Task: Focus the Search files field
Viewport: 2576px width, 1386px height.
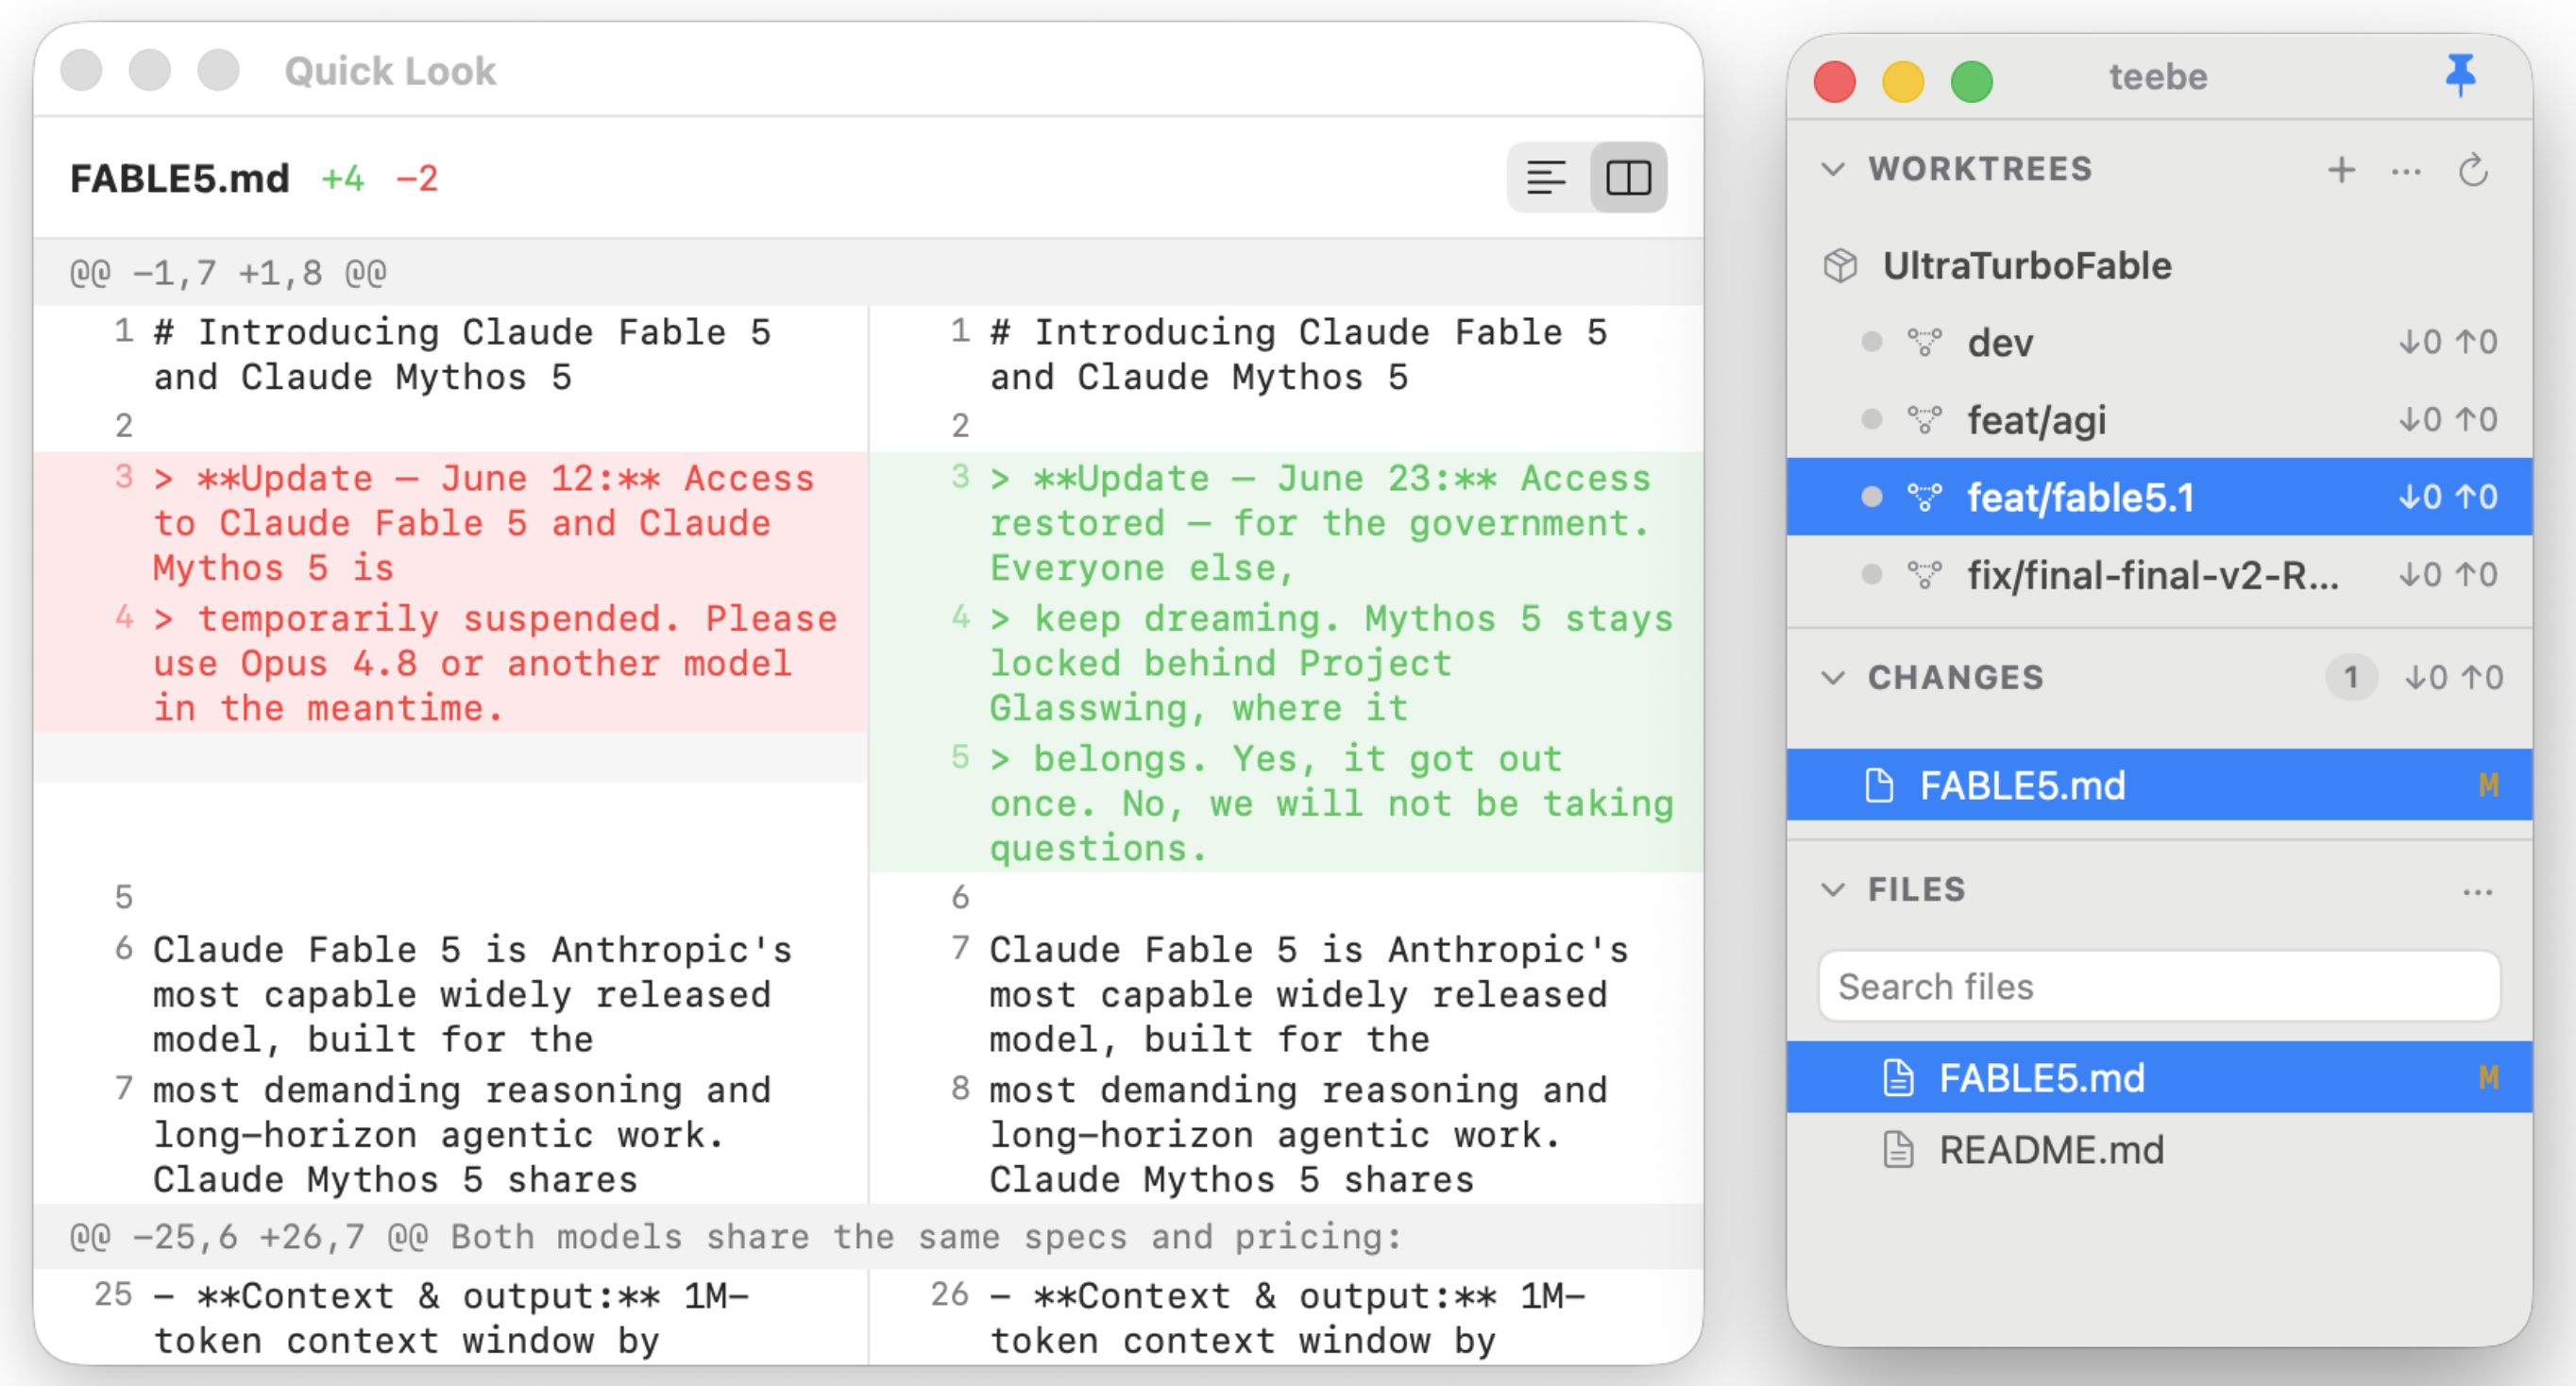Action: pyautogui.click(x=2159, y=987)
